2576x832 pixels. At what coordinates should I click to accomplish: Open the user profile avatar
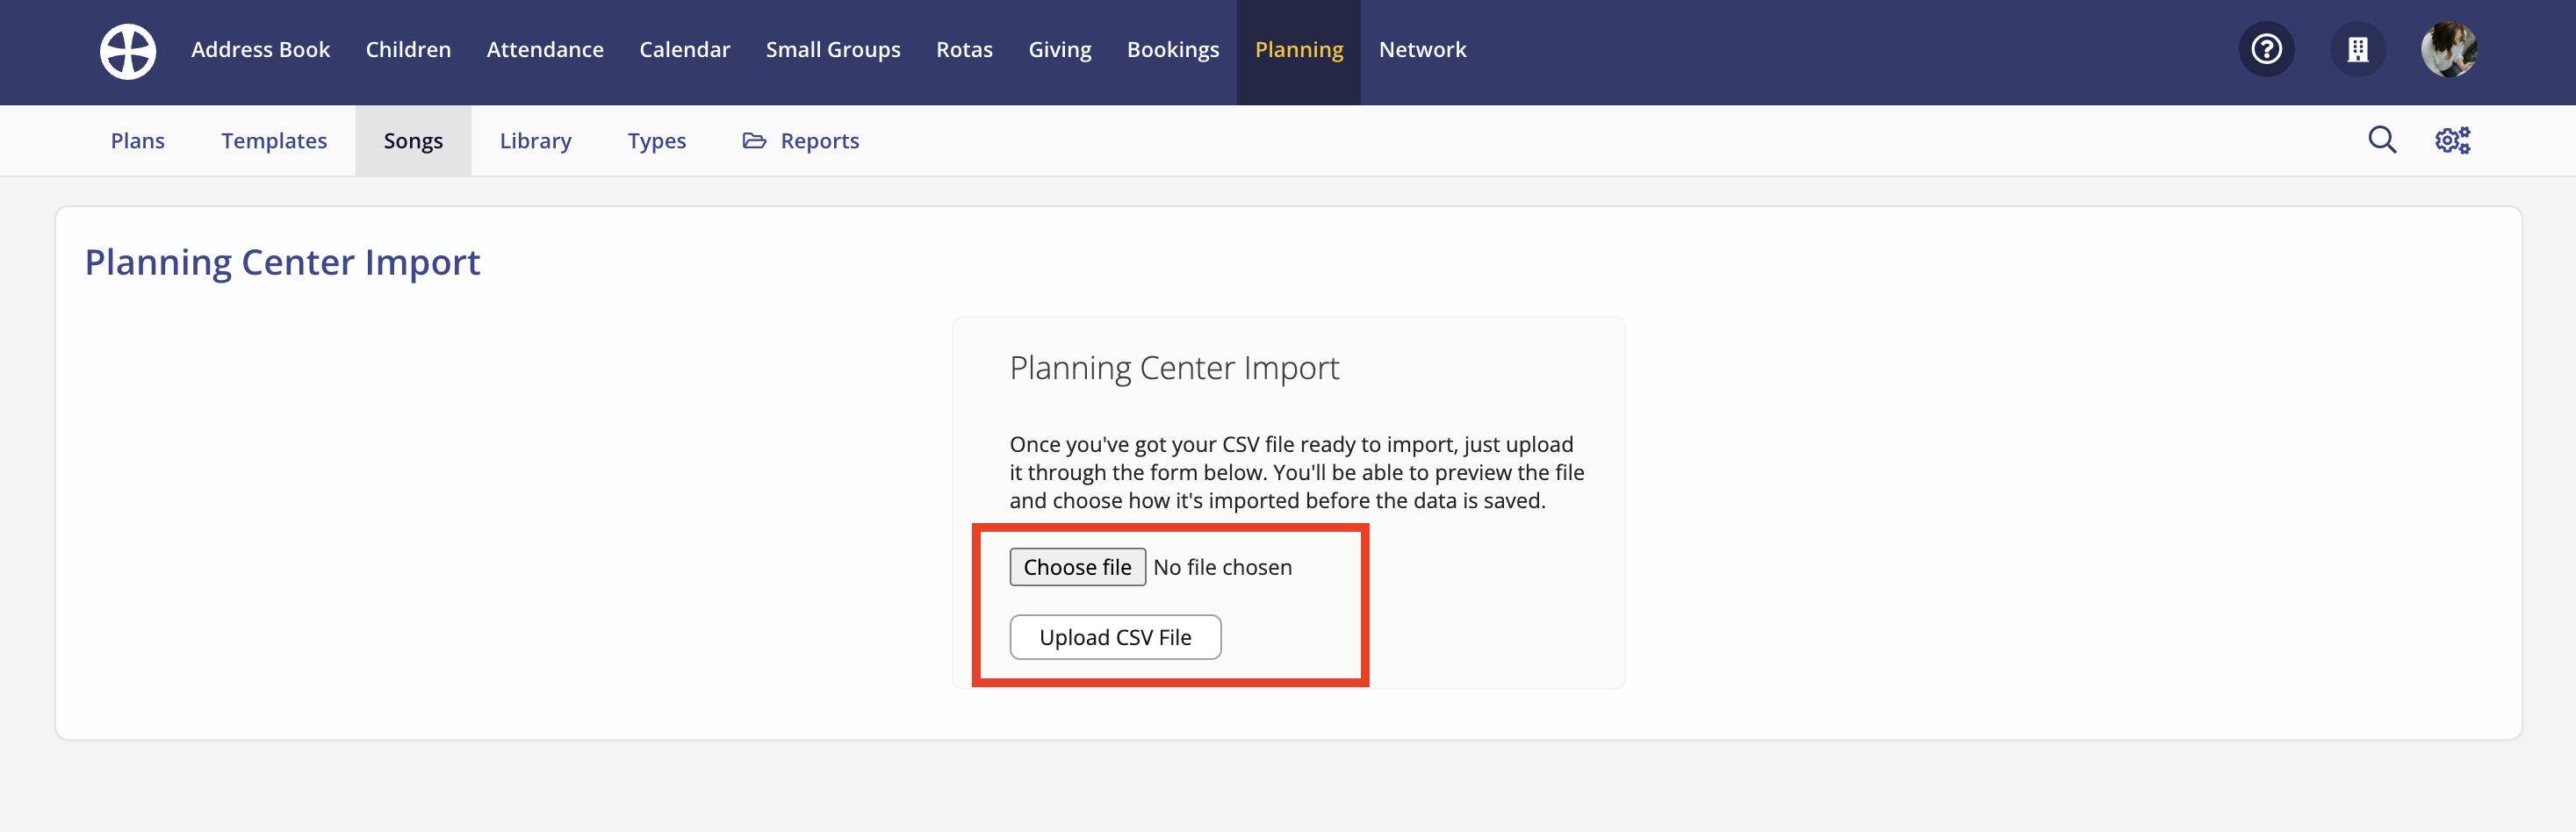[x=2449, y=49]
